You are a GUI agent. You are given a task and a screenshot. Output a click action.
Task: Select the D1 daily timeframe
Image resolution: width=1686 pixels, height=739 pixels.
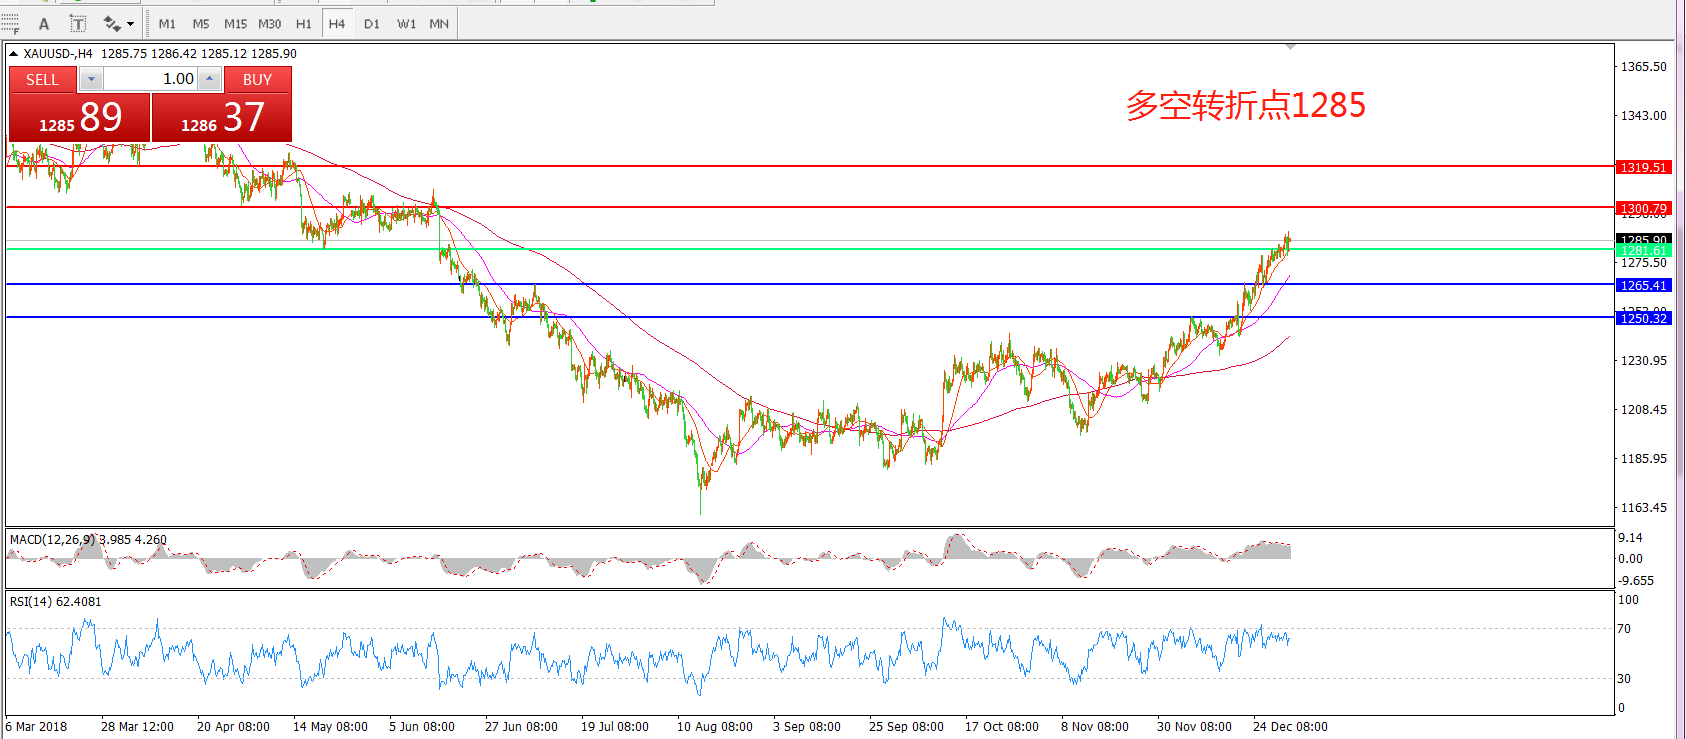tap(371, 24)
